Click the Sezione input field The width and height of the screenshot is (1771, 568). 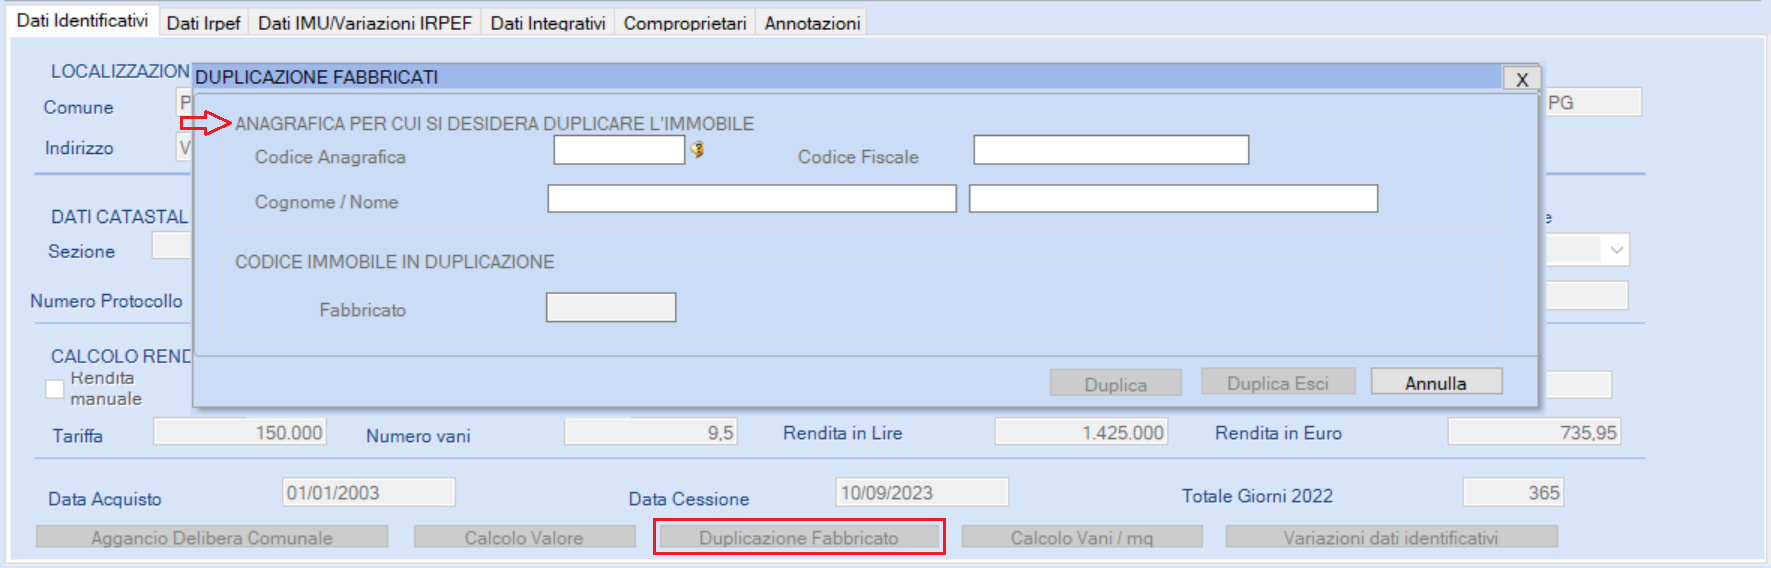click(x=171, y=246)
